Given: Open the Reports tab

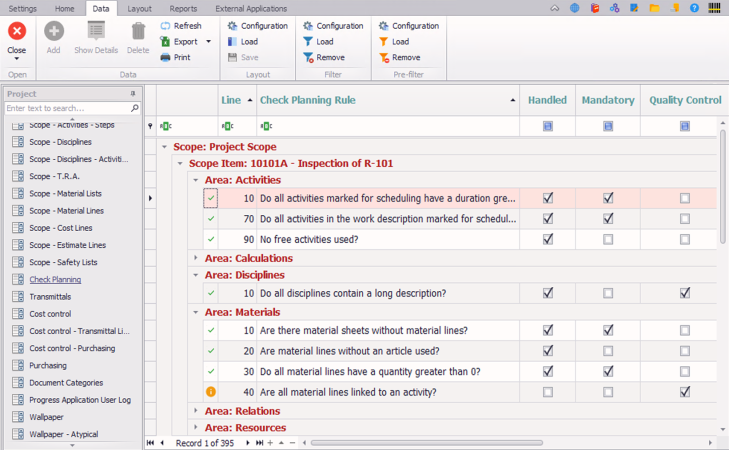Looking at the screenshot, I should point(183,8).
